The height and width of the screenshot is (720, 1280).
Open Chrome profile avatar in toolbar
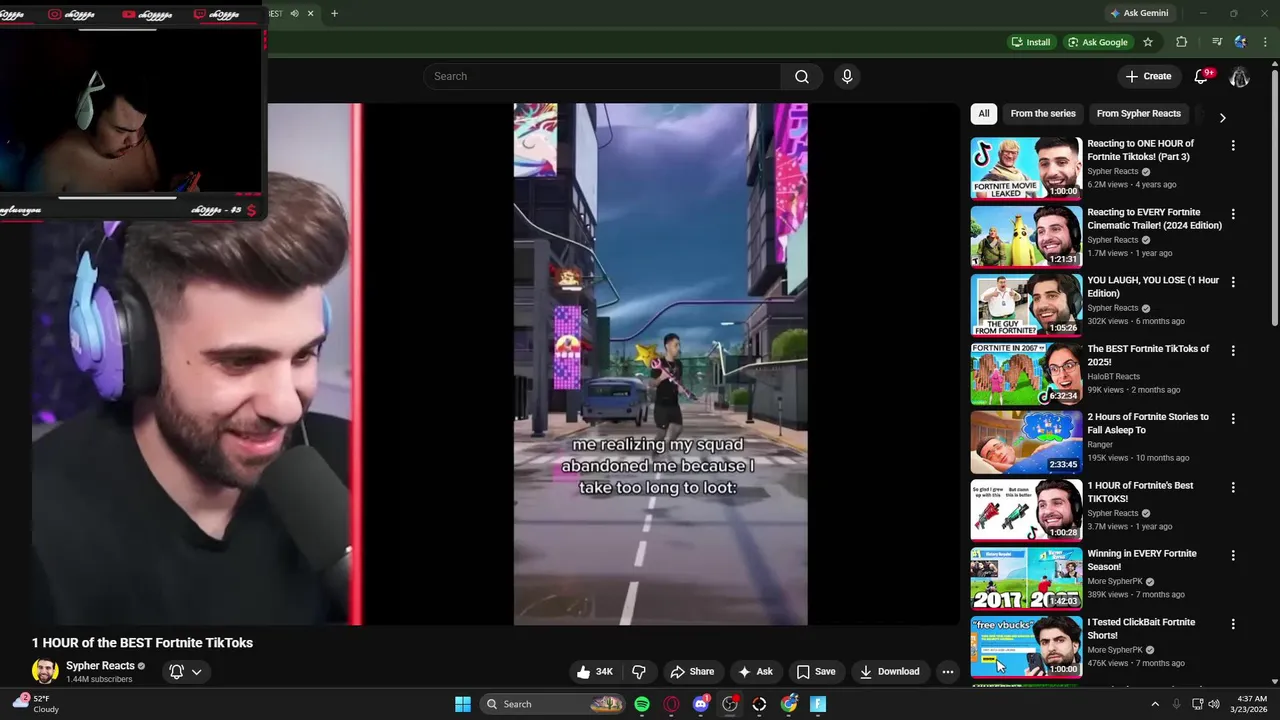pos(1241,42)
